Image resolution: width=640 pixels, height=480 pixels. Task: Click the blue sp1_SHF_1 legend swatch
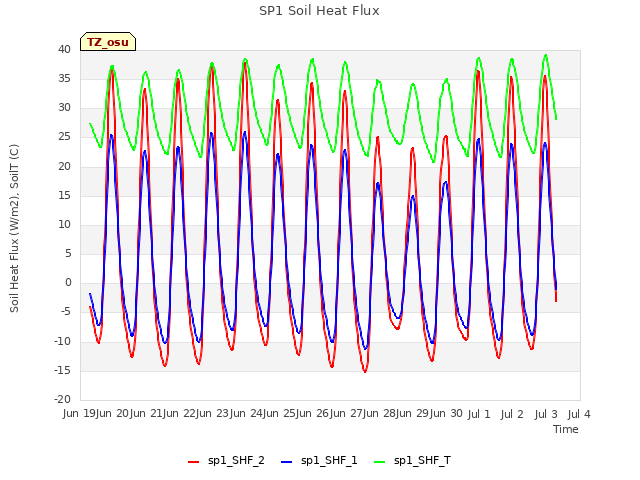coord(287,462)
